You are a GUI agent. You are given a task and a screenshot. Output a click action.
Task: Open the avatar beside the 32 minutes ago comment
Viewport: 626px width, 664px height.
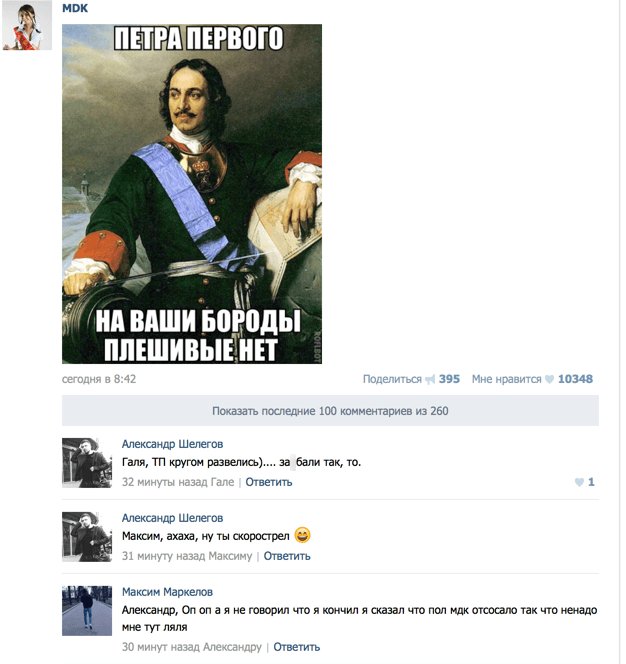87,463
